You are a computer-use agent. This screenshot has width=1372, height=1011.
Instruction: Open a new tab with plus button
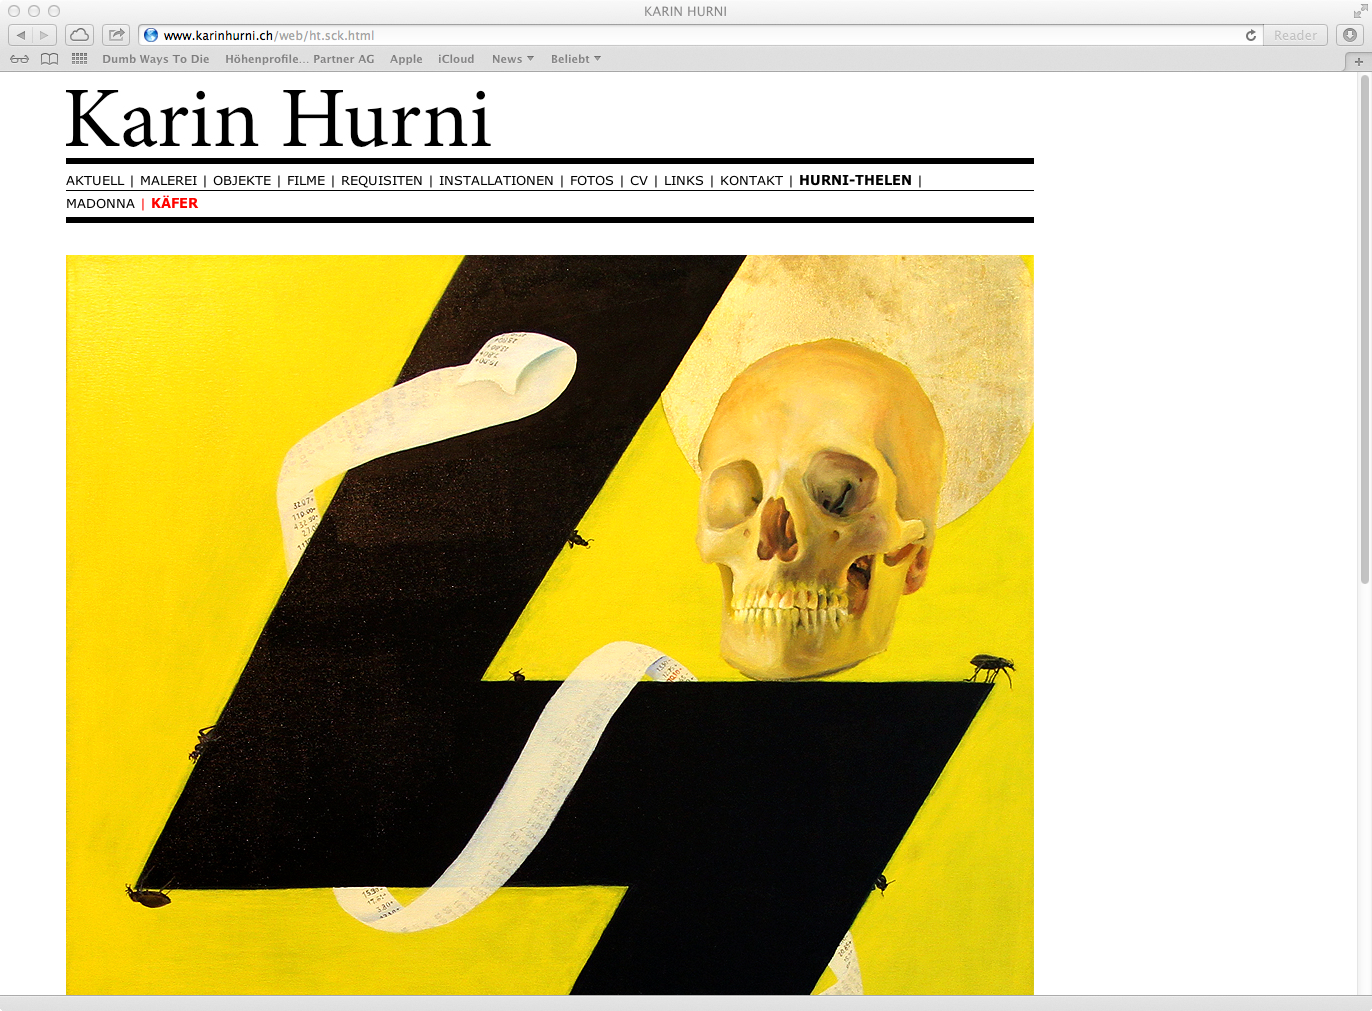[1358, 61]
